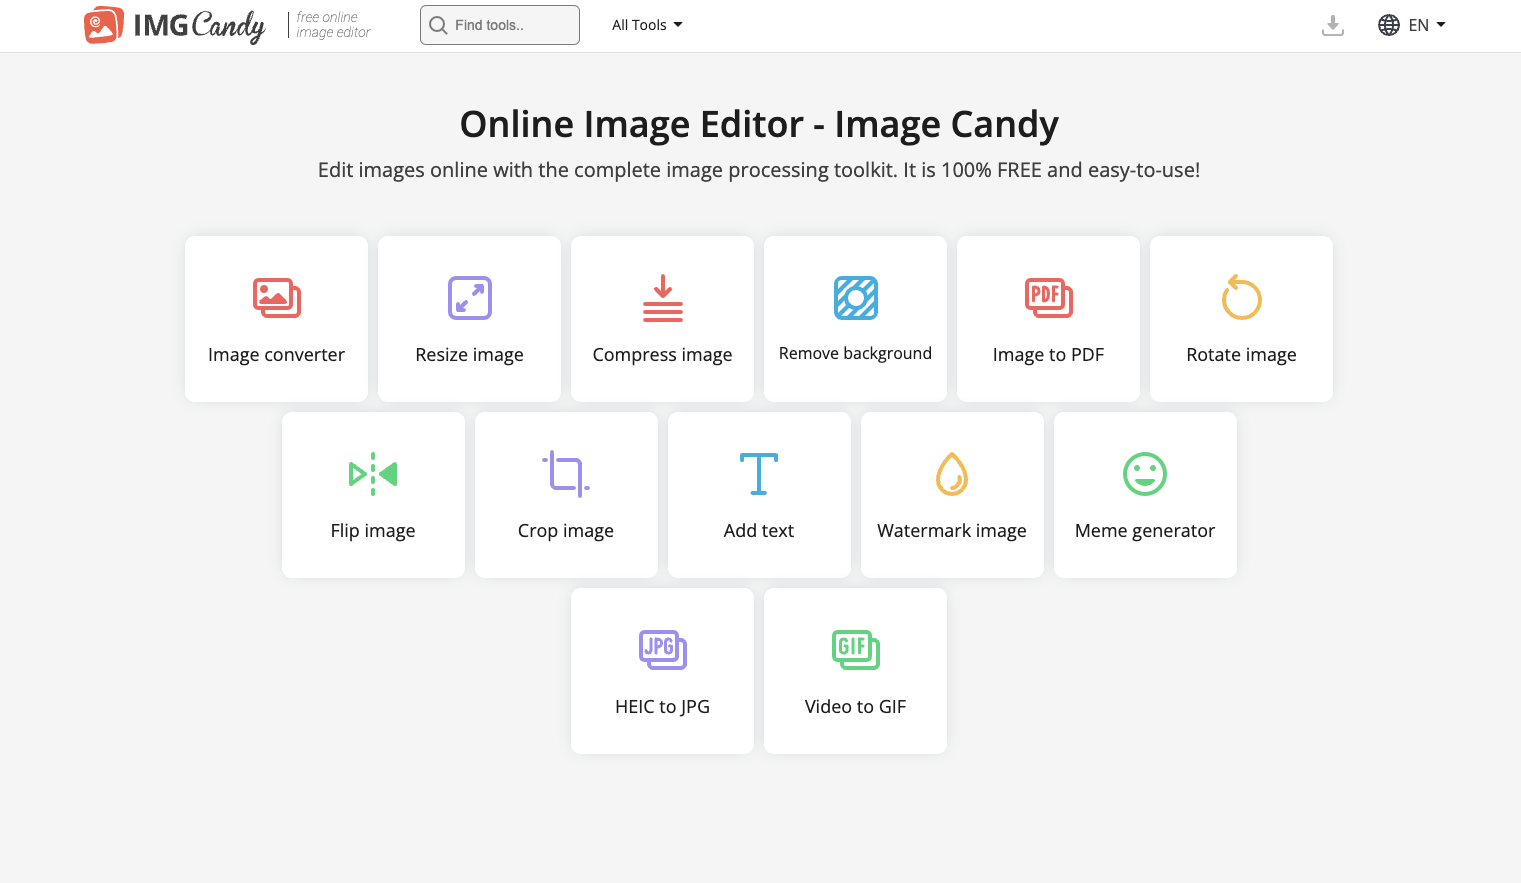
Task: Click the globe language icon
Action: tap(1389, 25)
